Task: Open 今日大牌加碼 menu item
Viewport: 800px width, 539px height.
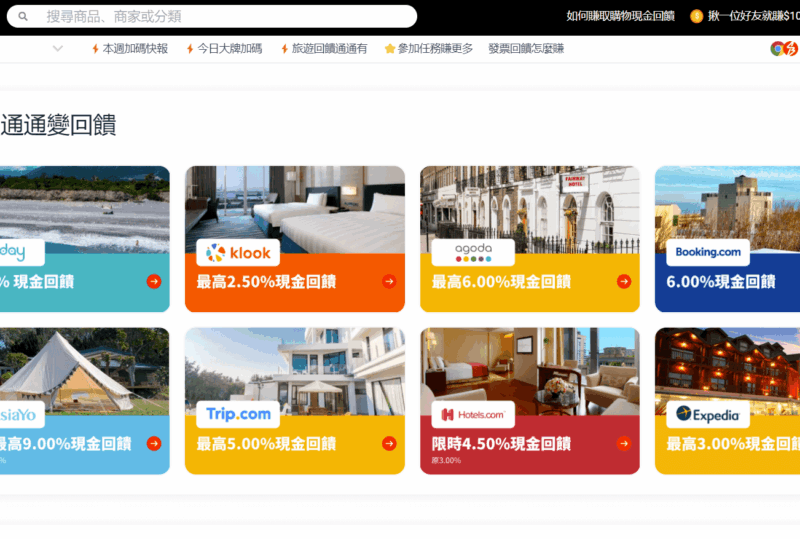Action: (x=230, y=48)
